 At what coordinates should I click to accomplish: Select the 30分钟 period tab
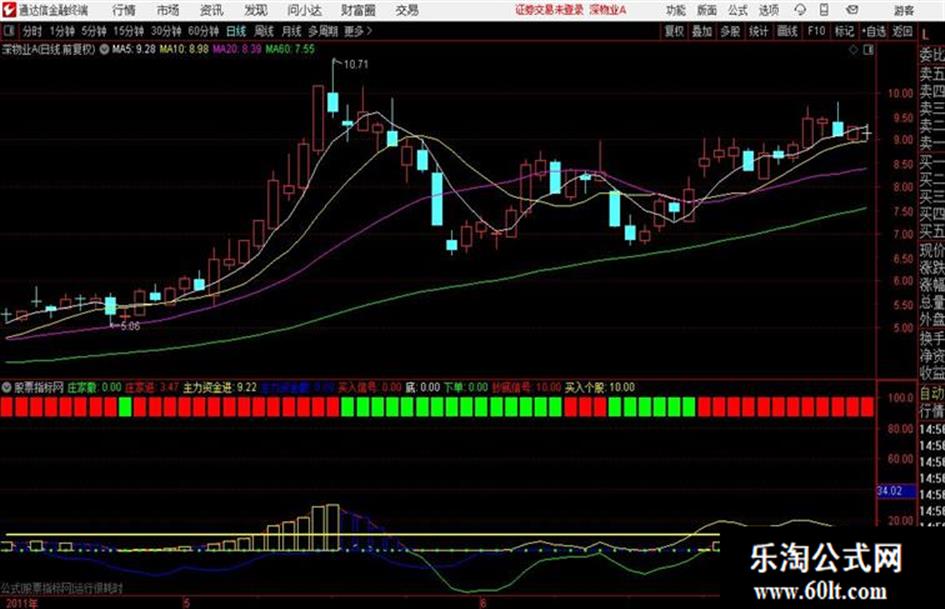tap(166, 31)
